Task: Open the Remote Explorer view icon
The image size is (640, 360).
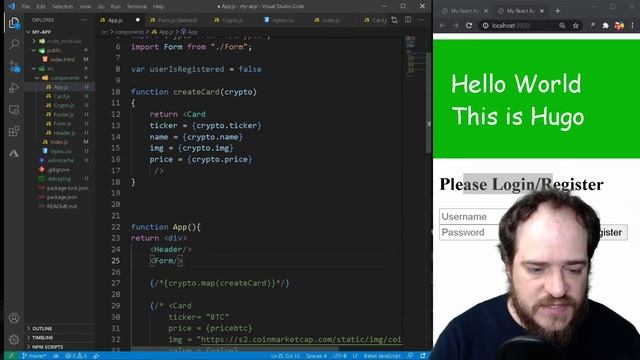Action: click(14, 110)
